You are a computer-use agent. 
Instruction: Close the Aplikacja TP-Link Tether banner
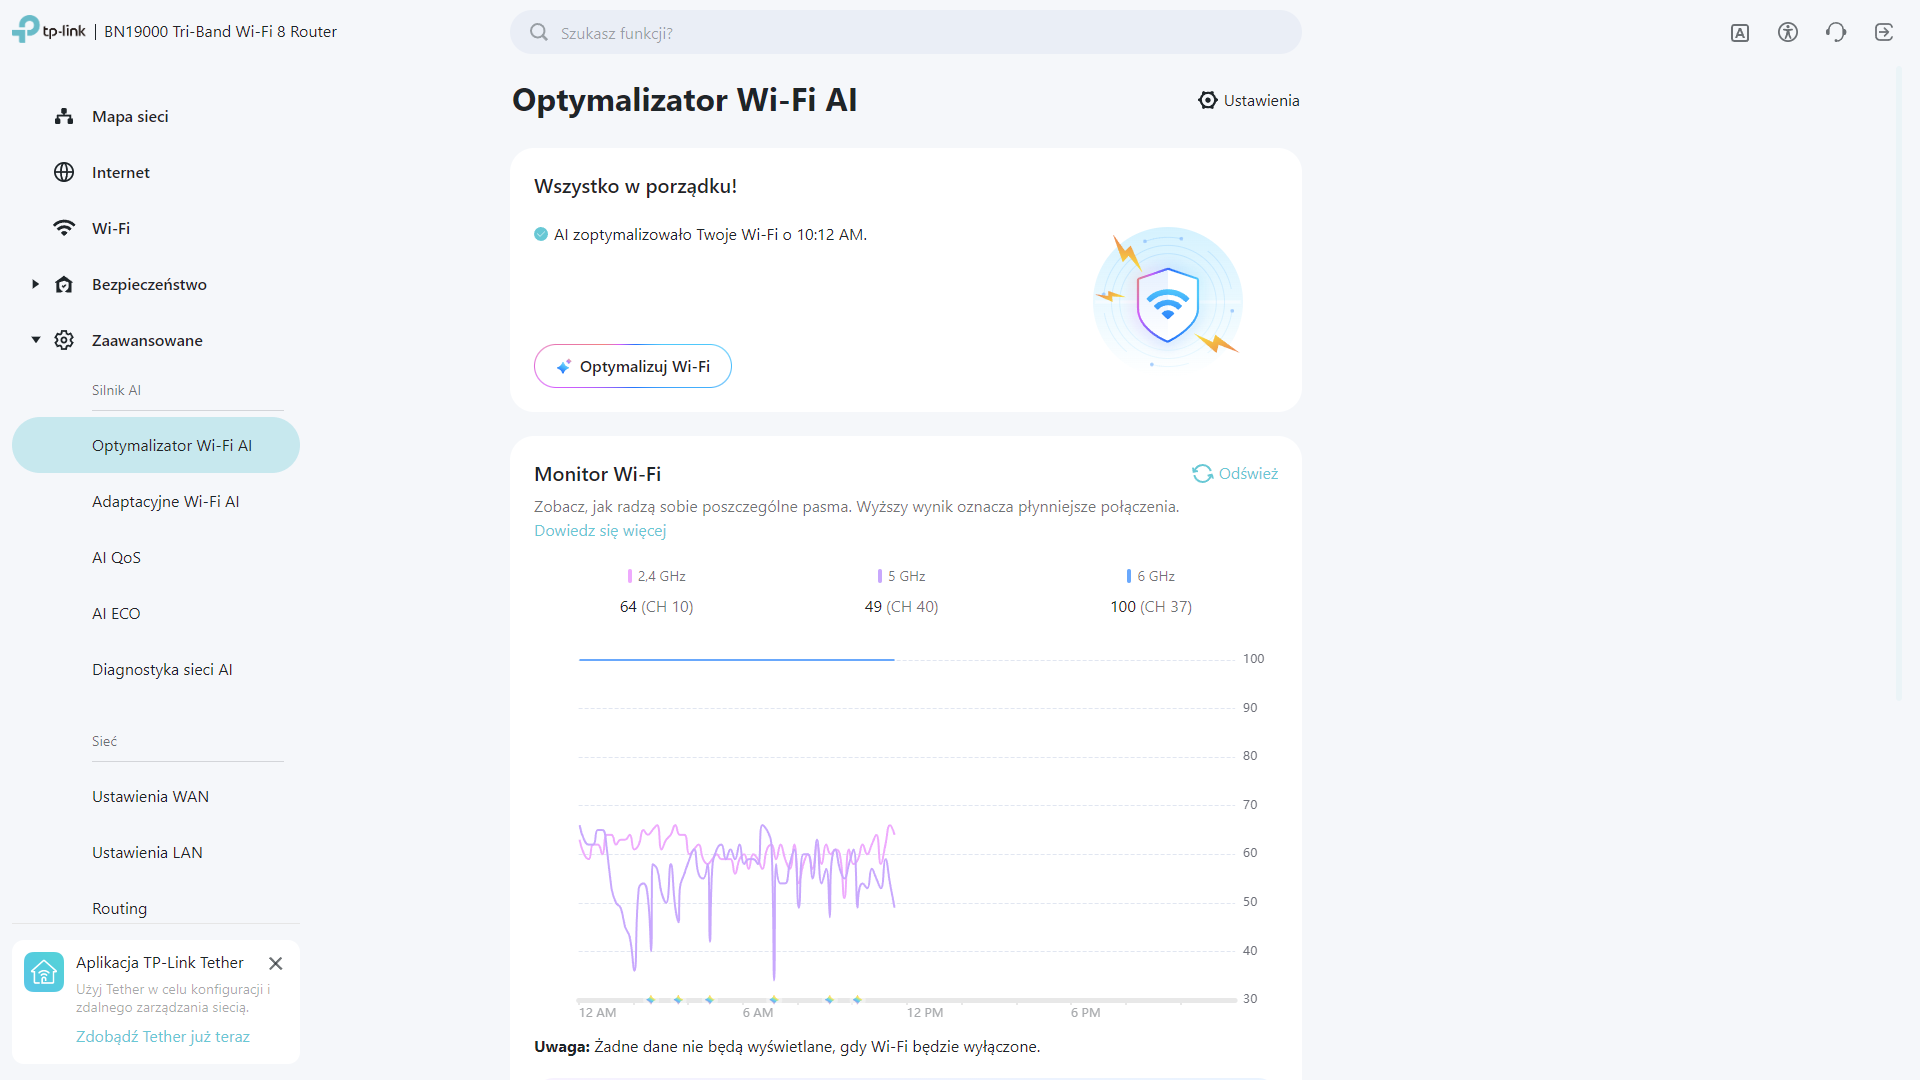coord(276,963)
